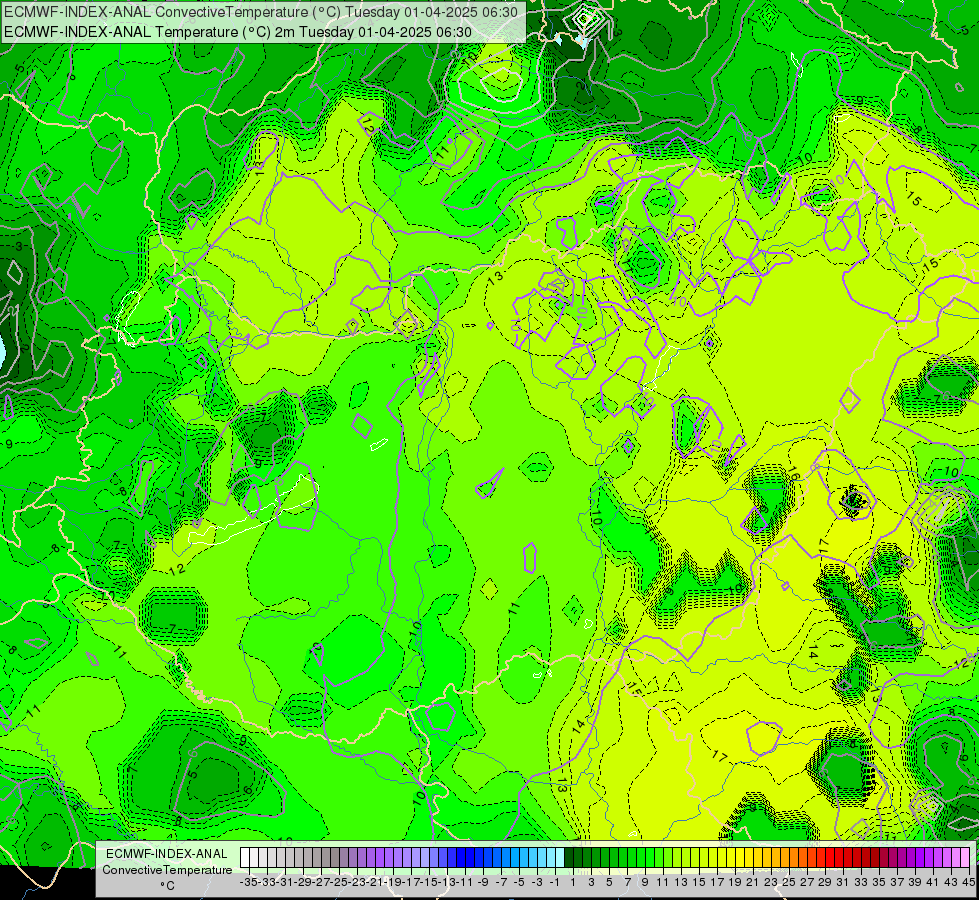Click the 37 value on the legend scale
Image resolution: width=979 pixels, height=900 pixels.
pyautogui.click(x=897, y=883)
